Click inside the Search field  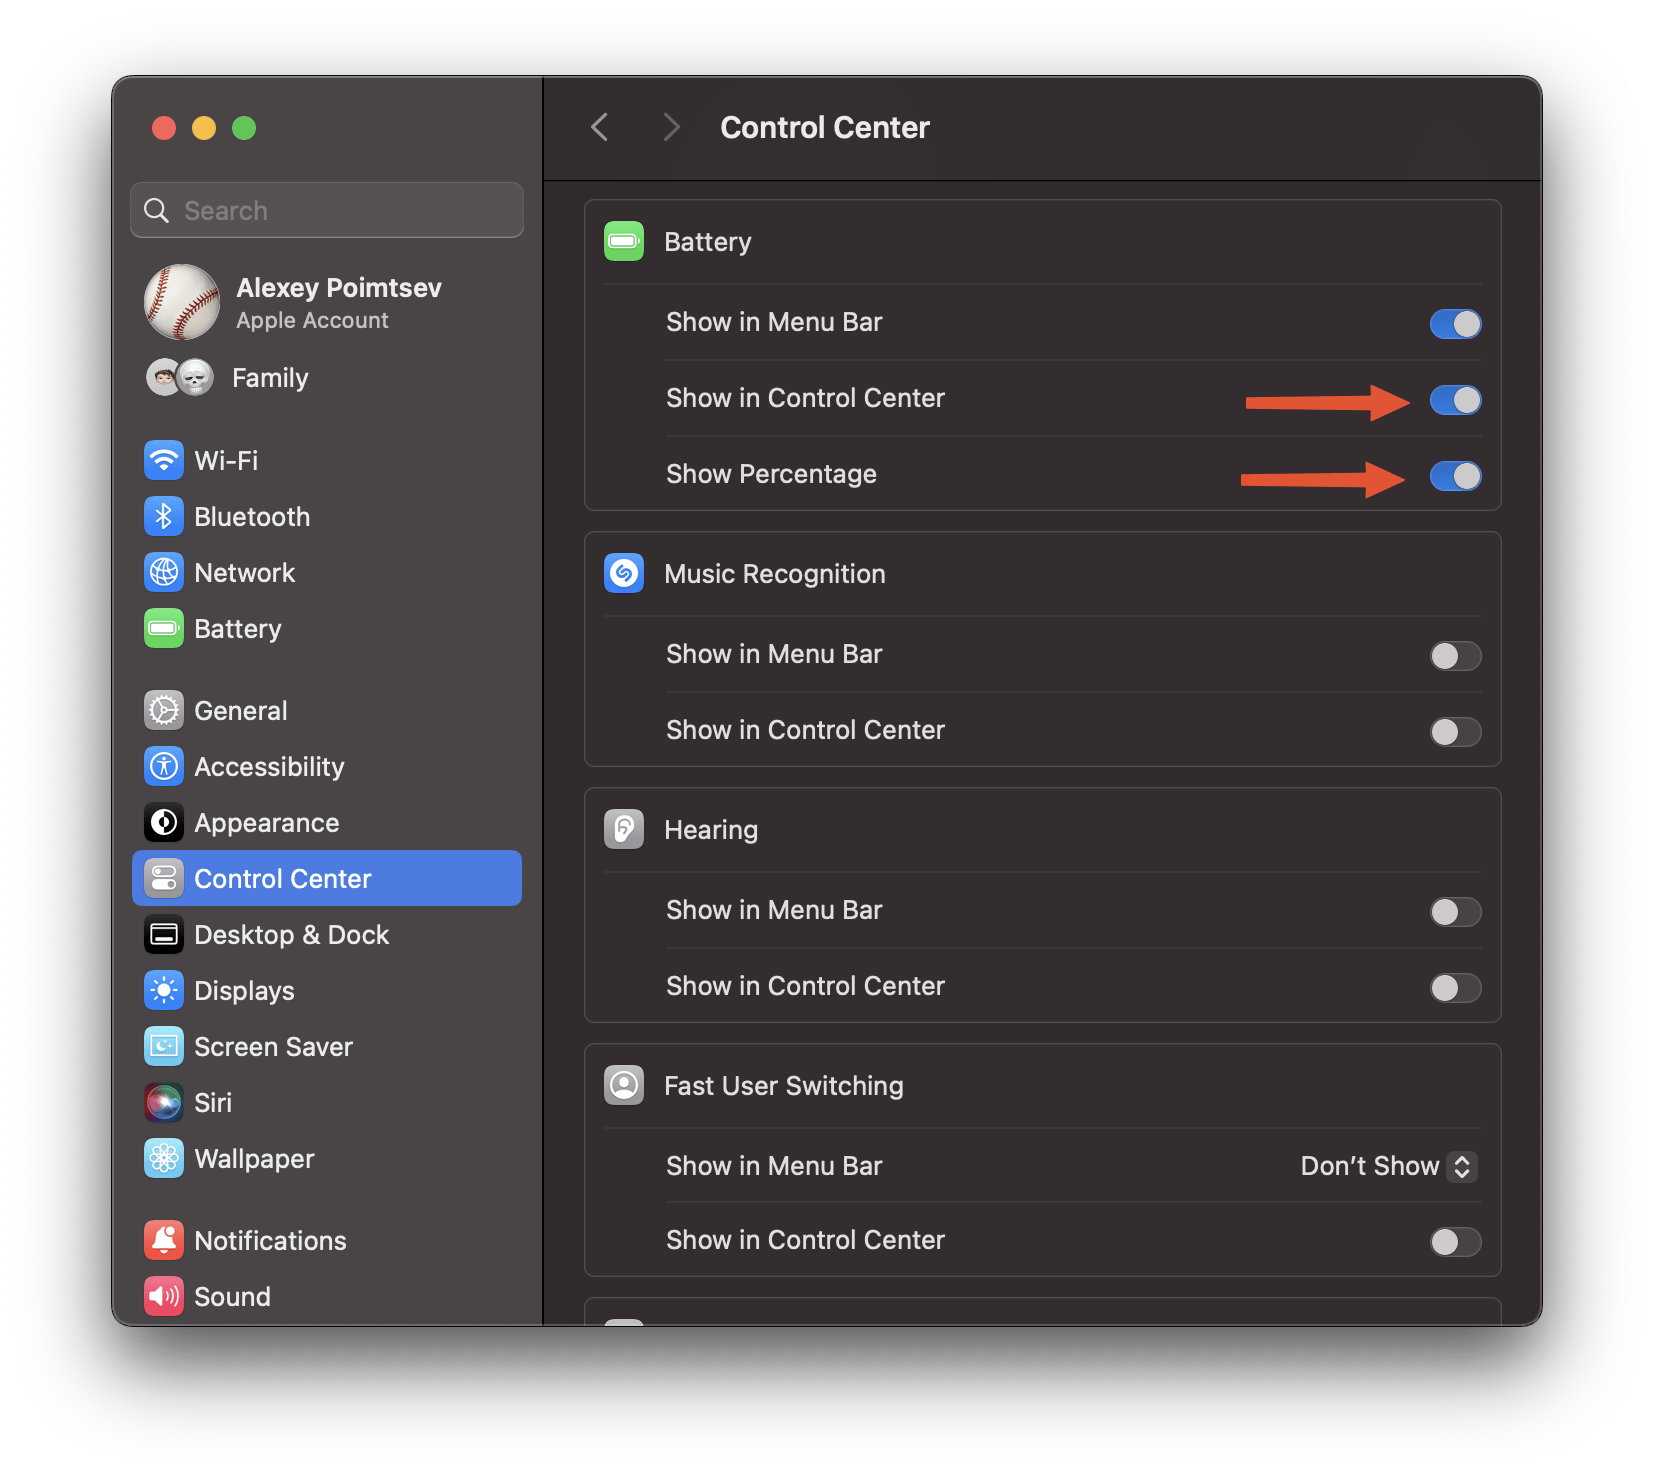326,210
